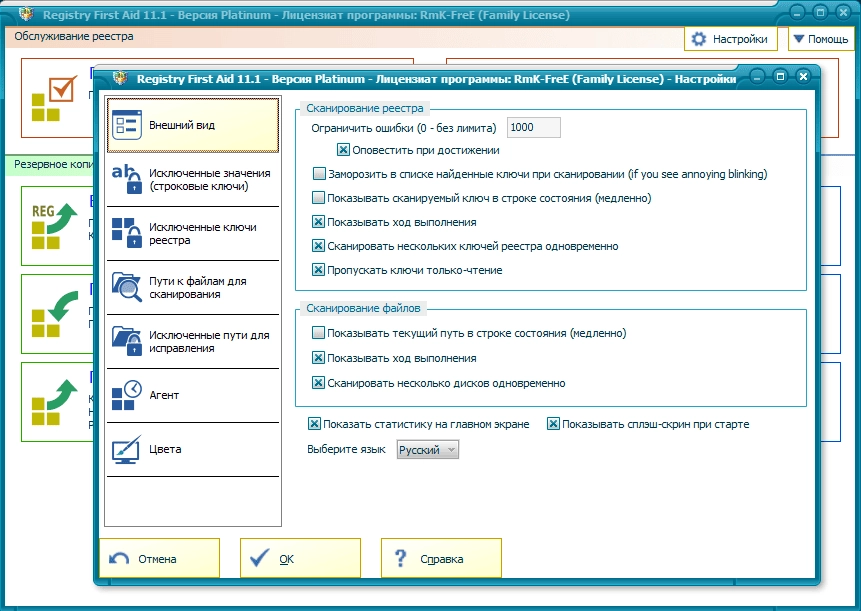Click the error limit field showing 1000
The width and height of the screenshot is (861, 611).
coord(534,127)
